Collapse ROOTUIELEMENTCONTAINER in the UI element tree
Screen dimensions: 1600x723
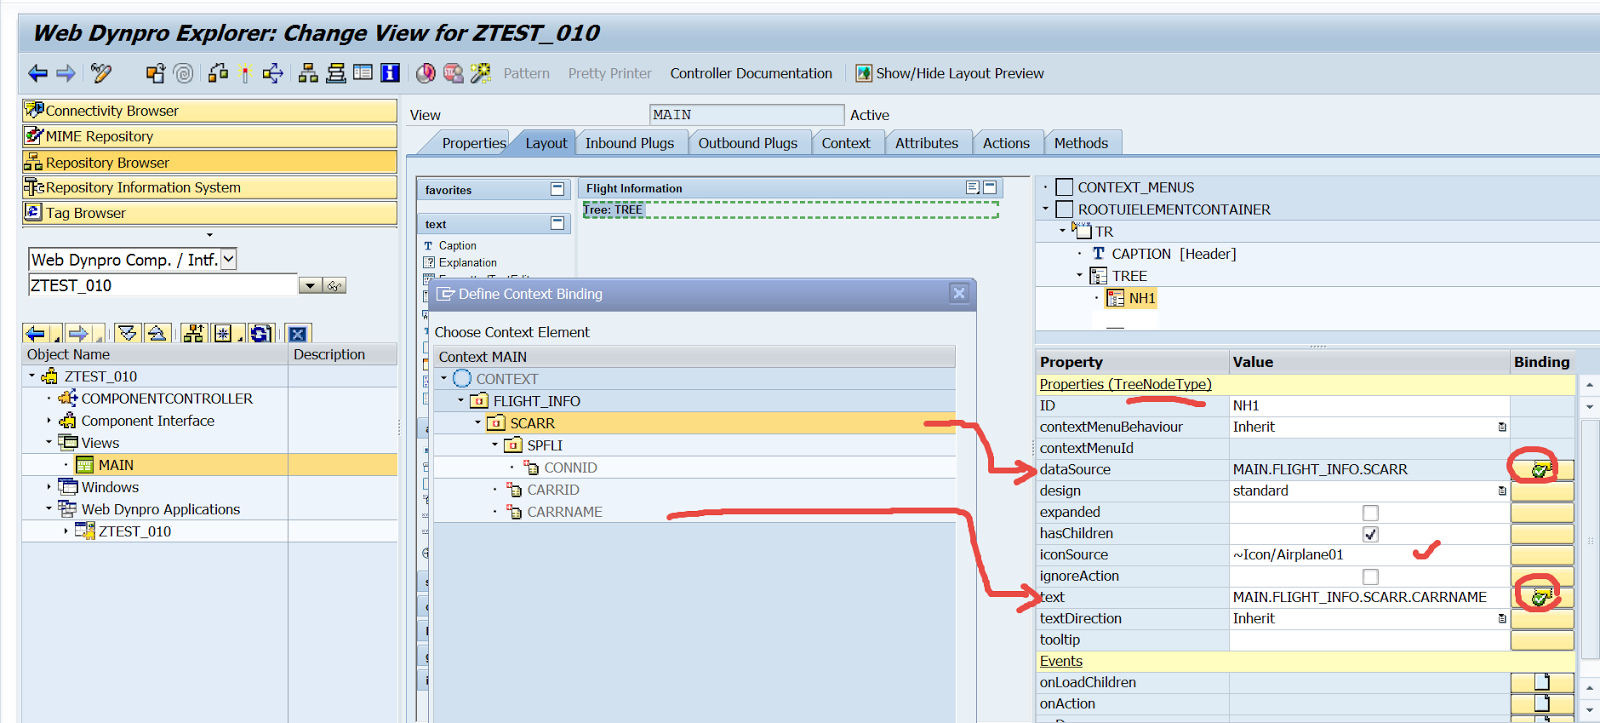1046,209
